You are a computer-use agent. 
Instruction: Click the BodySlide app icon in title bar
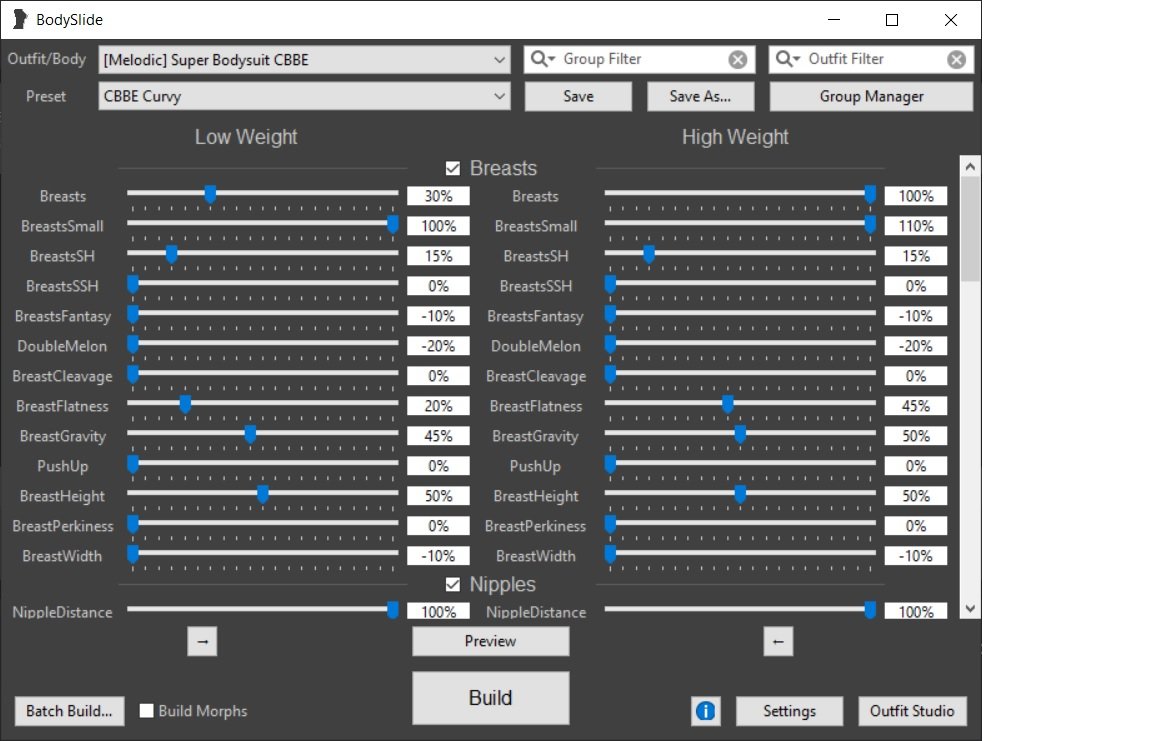pyautogui.click(x=19, y=20)
